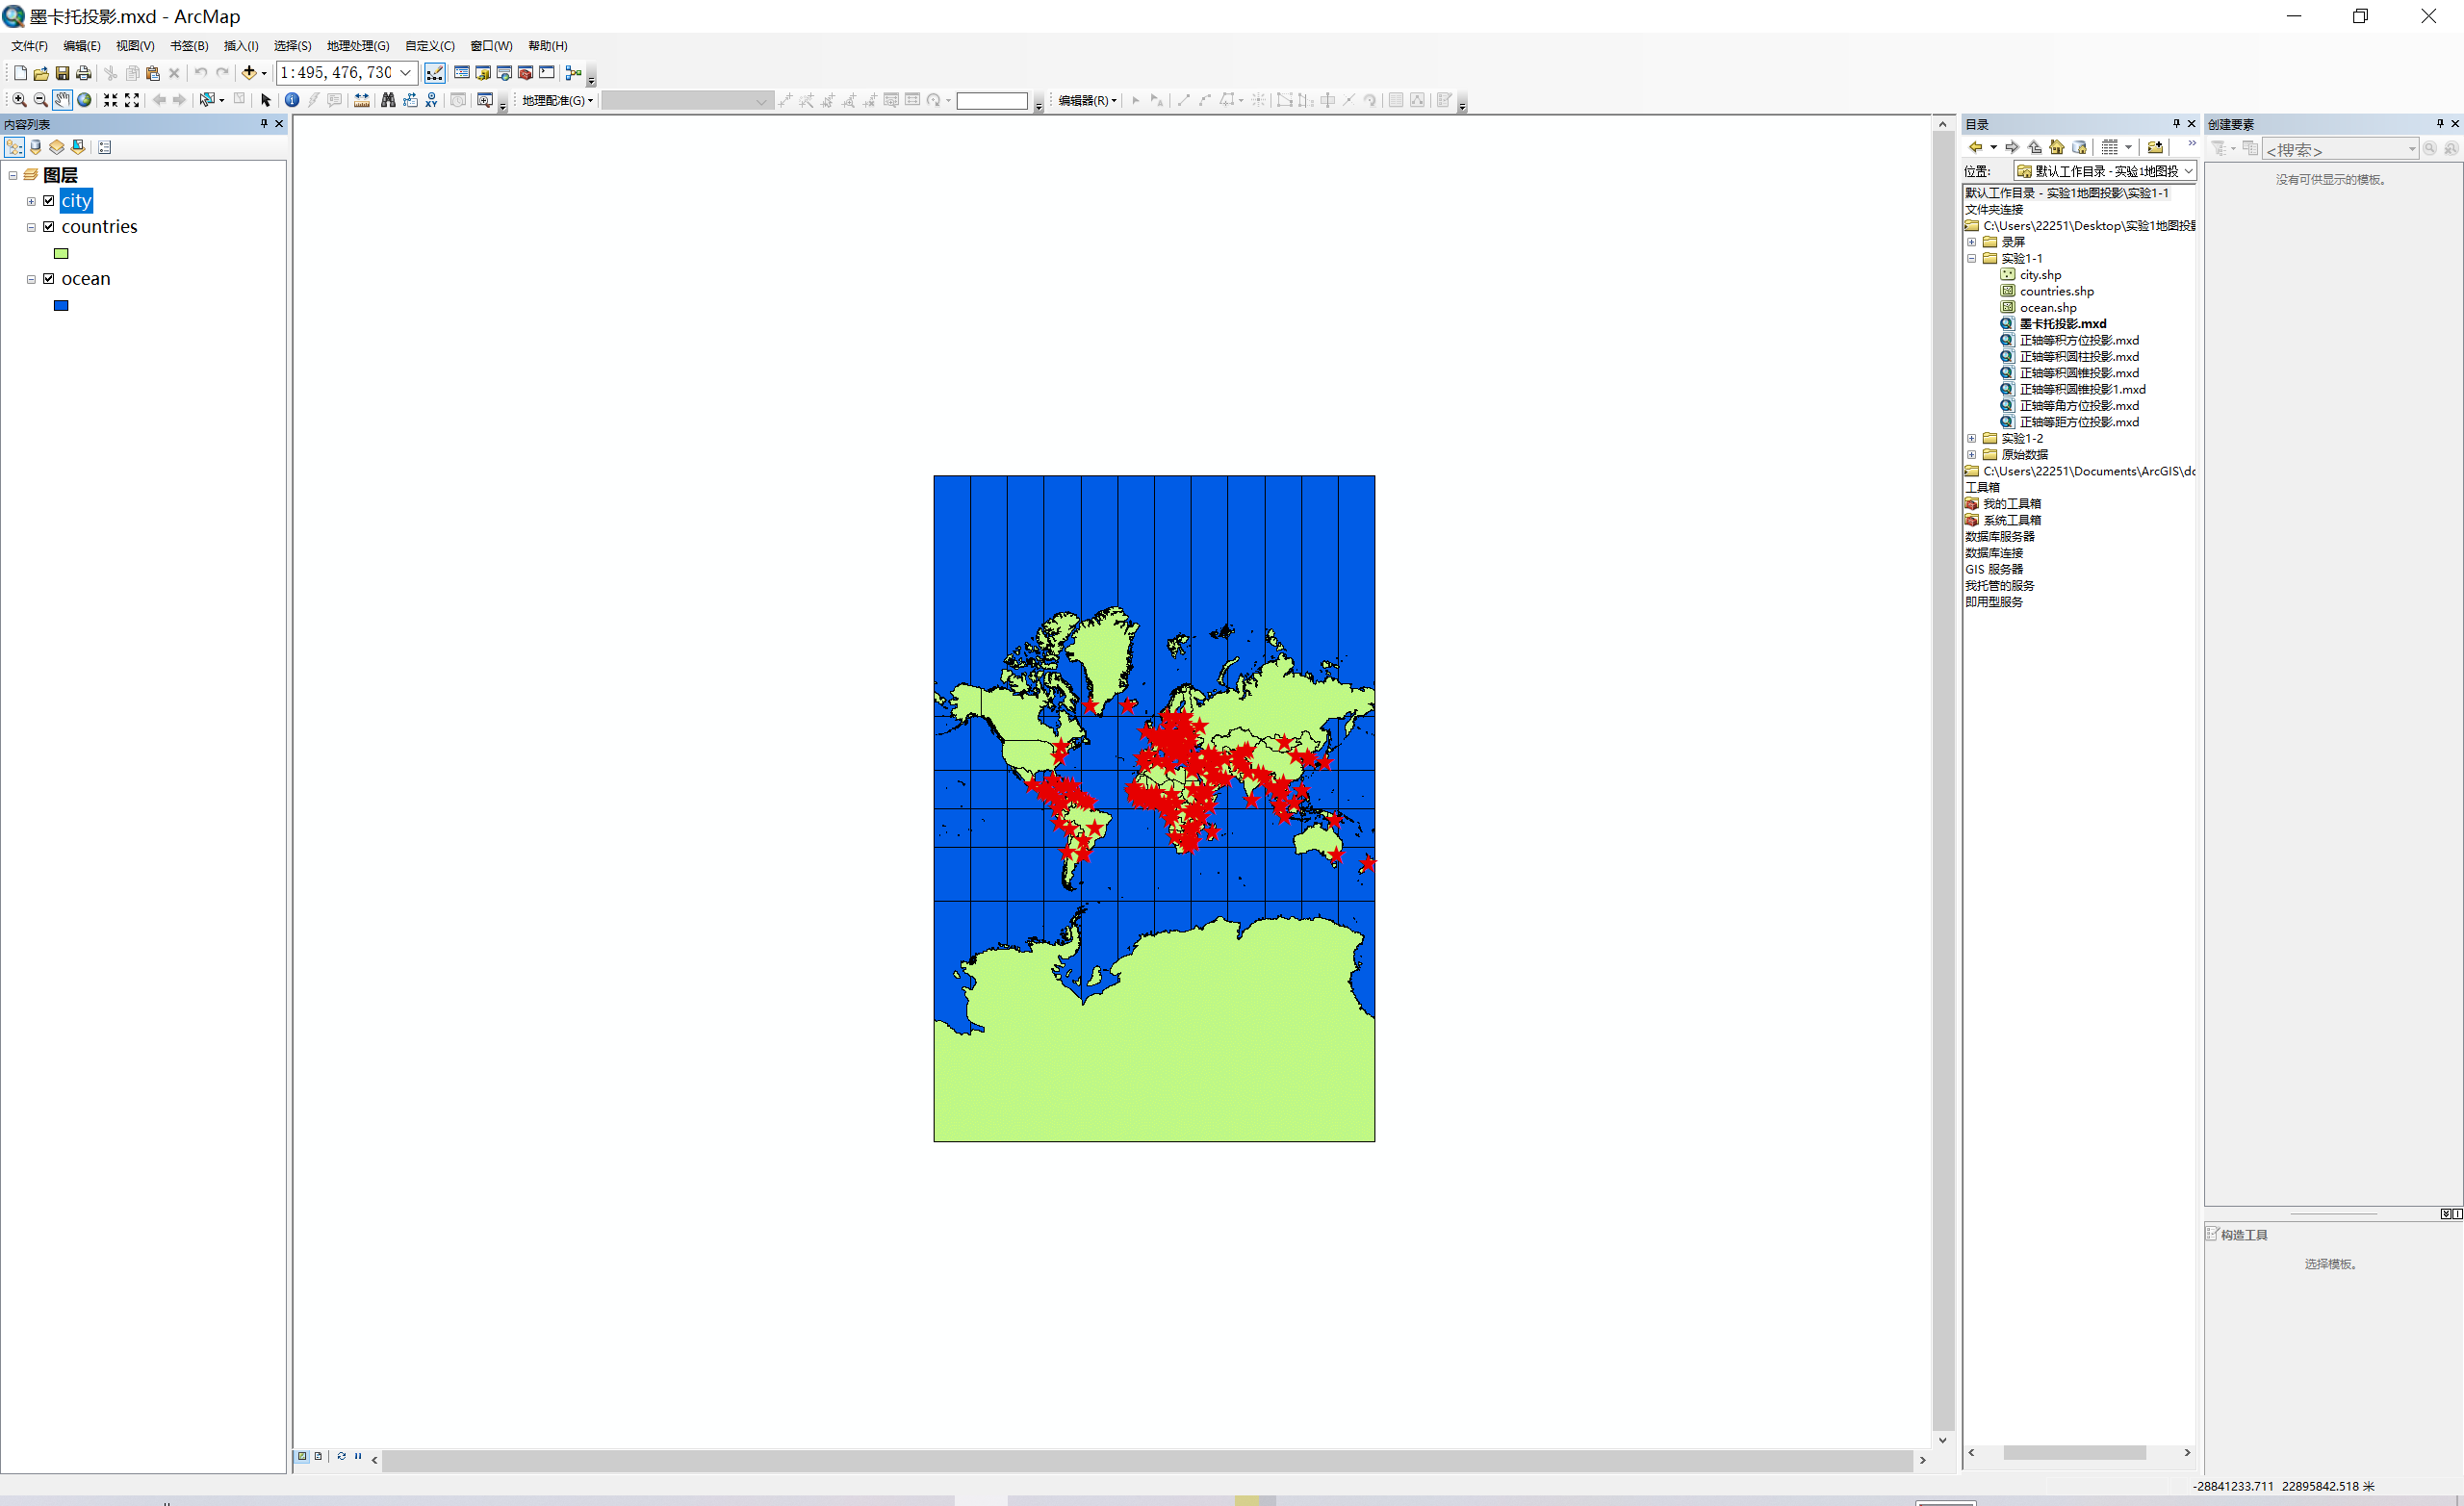This screenshot has height=1506, width=2464.
Task: Open the map scale dropdown
Action: pyautogui.click(x=406, y=73)
